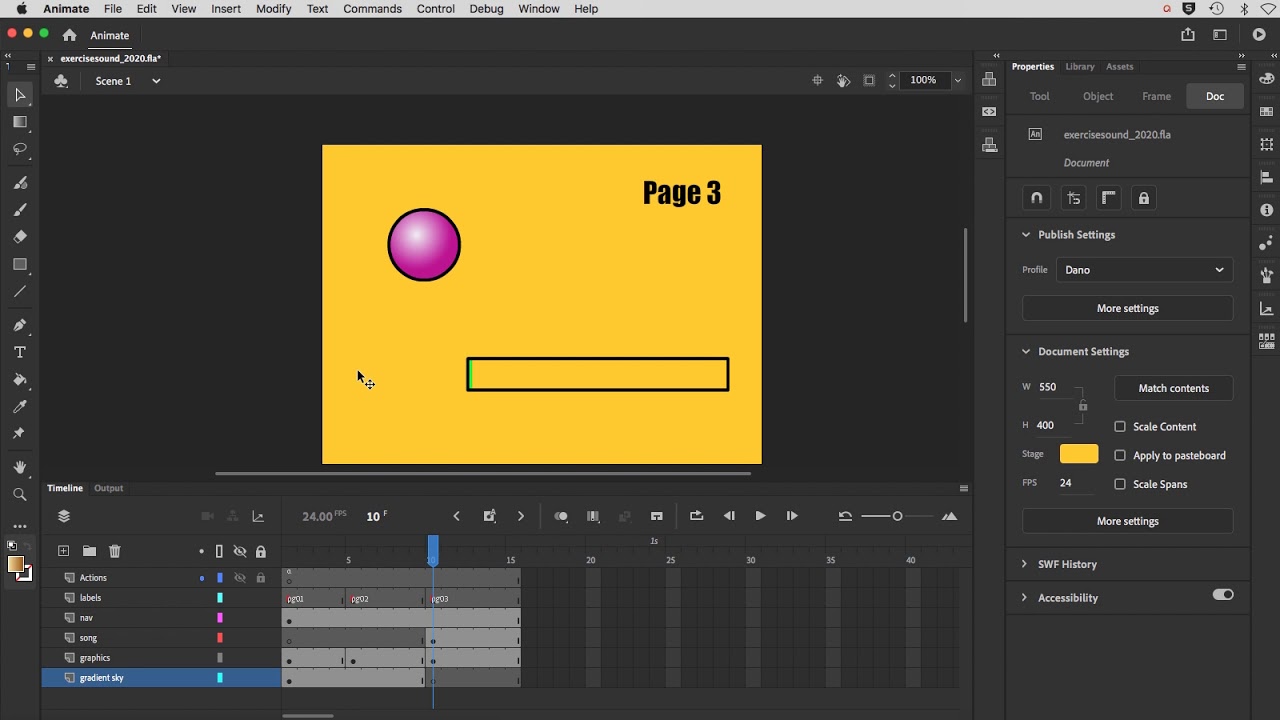This screenshot has height=720, width=1280.
Task: Open the Timeline panel options menu
Action: (x=964, y=489)
